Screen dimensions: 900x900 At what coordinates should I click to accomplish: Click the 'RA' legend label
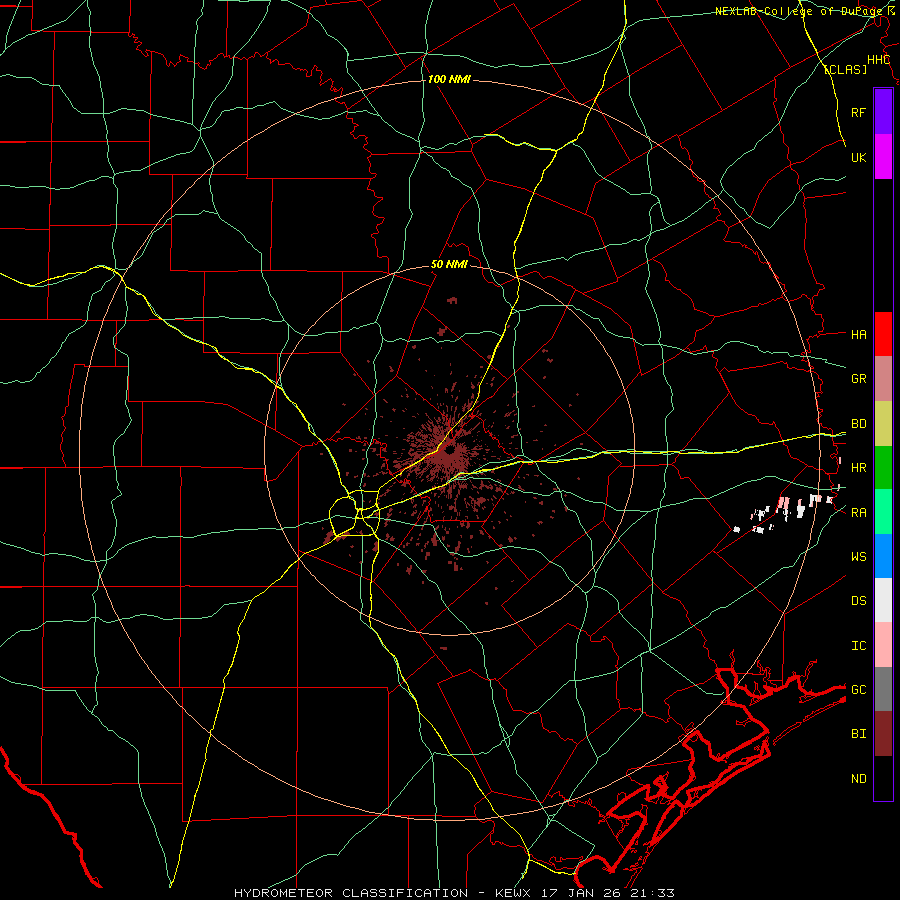[858, 513]
